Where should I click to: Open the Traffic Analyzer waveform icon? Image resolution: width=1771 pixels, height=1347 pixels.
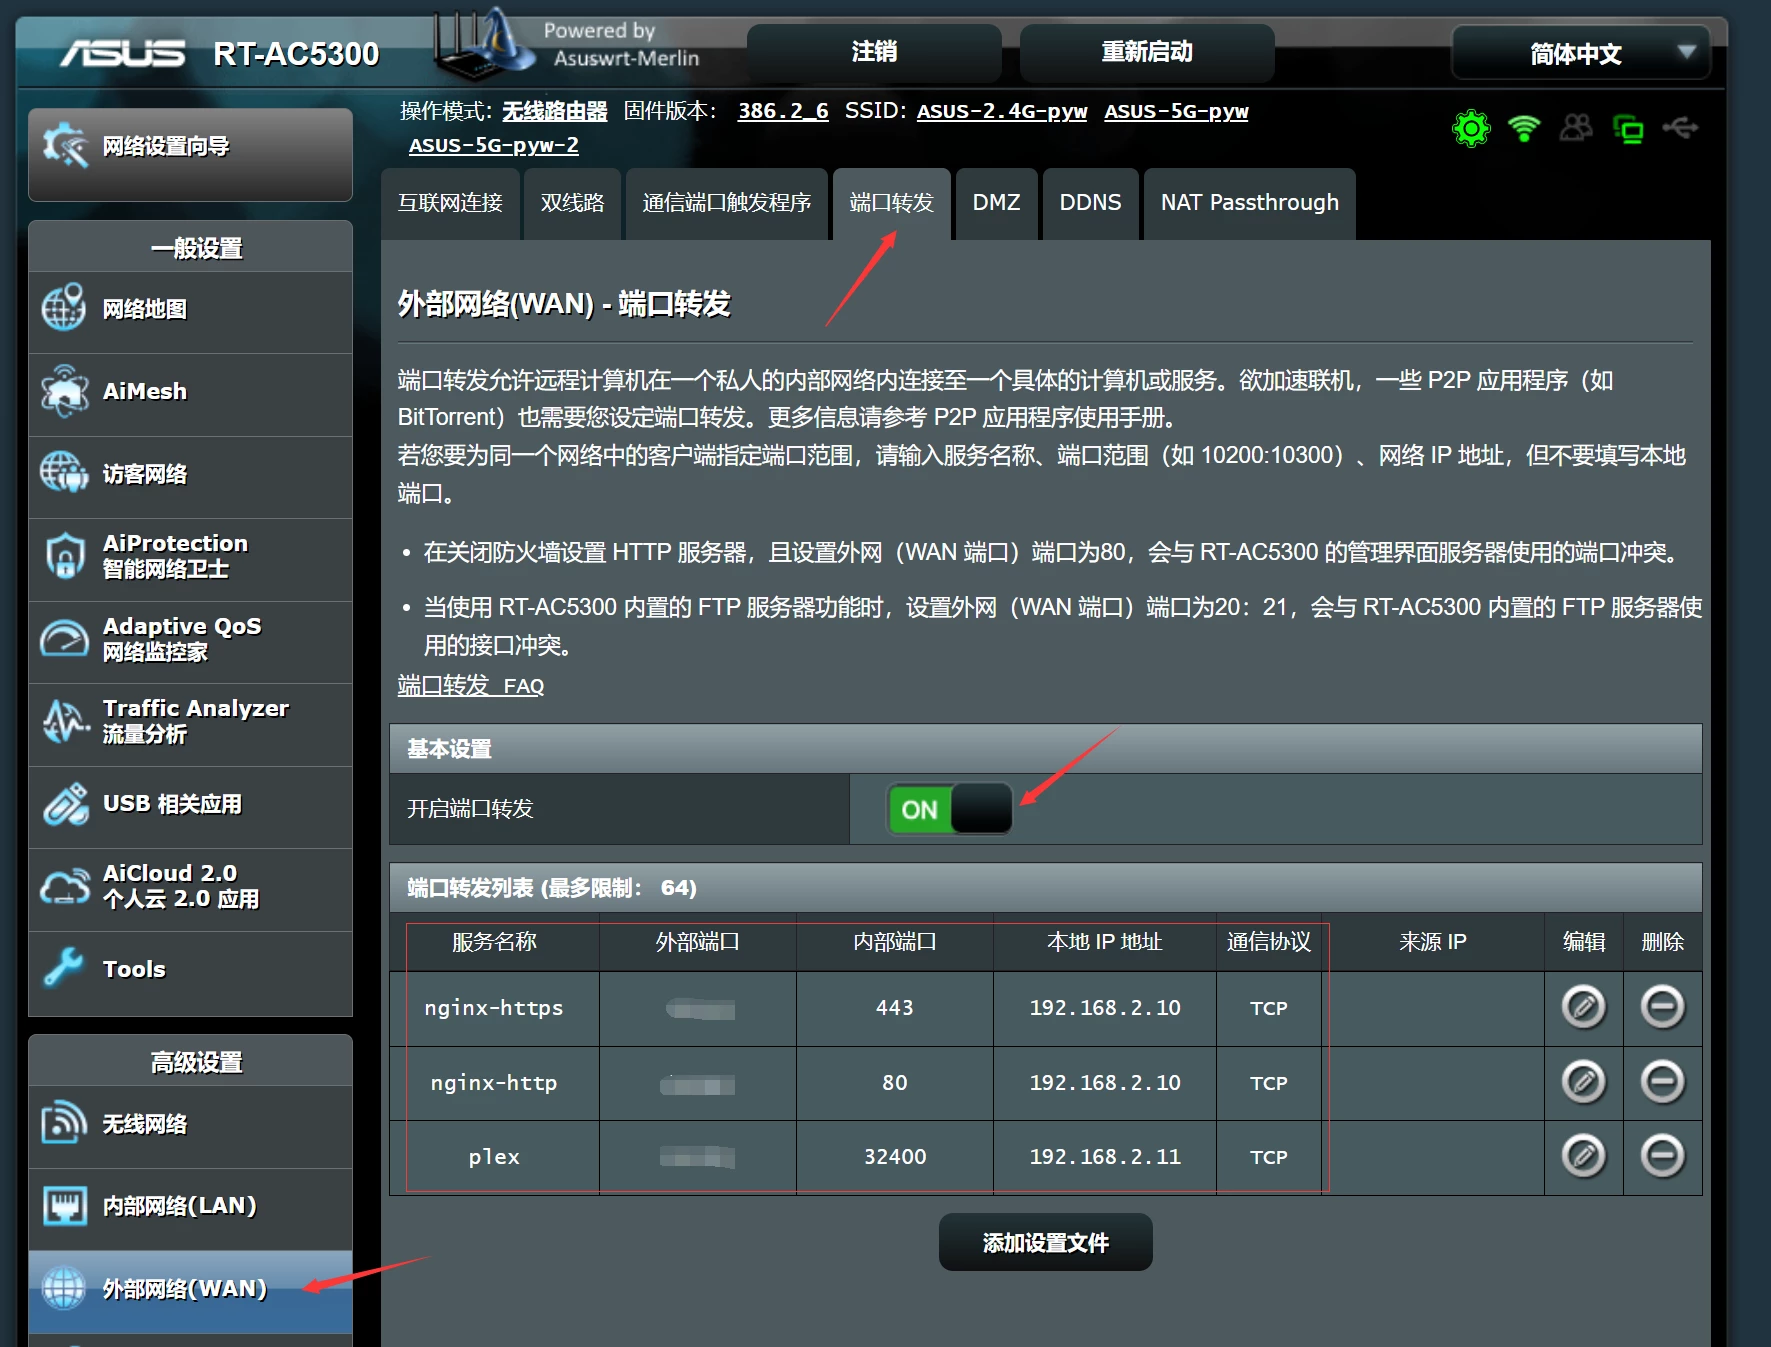(x=64, y=721)
